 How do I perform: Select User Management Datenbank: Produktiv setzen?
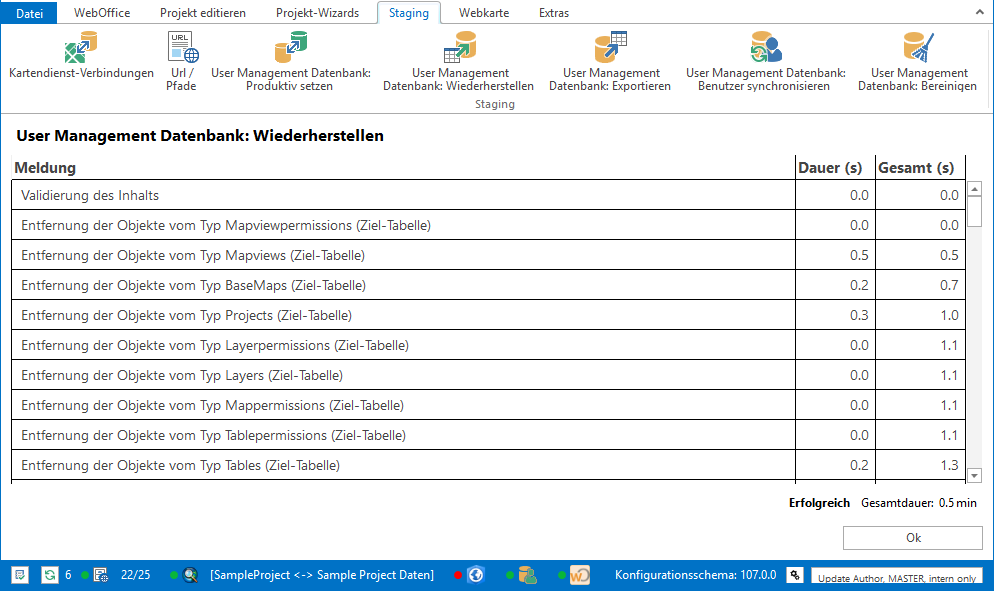[x=290, y=60]
